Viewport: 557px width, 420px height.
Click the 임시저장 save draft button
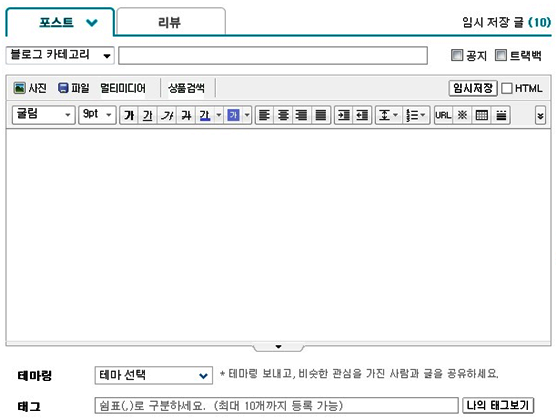tap(473, 88)
